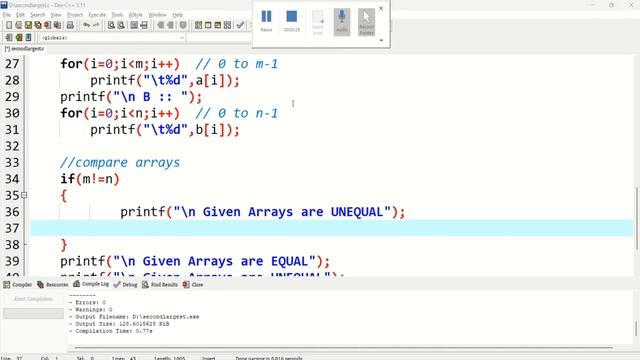Image resolution: width=640 pixels, height=360 pixels.
Task: Click the Close file toolbar icon
Action: 48,25
